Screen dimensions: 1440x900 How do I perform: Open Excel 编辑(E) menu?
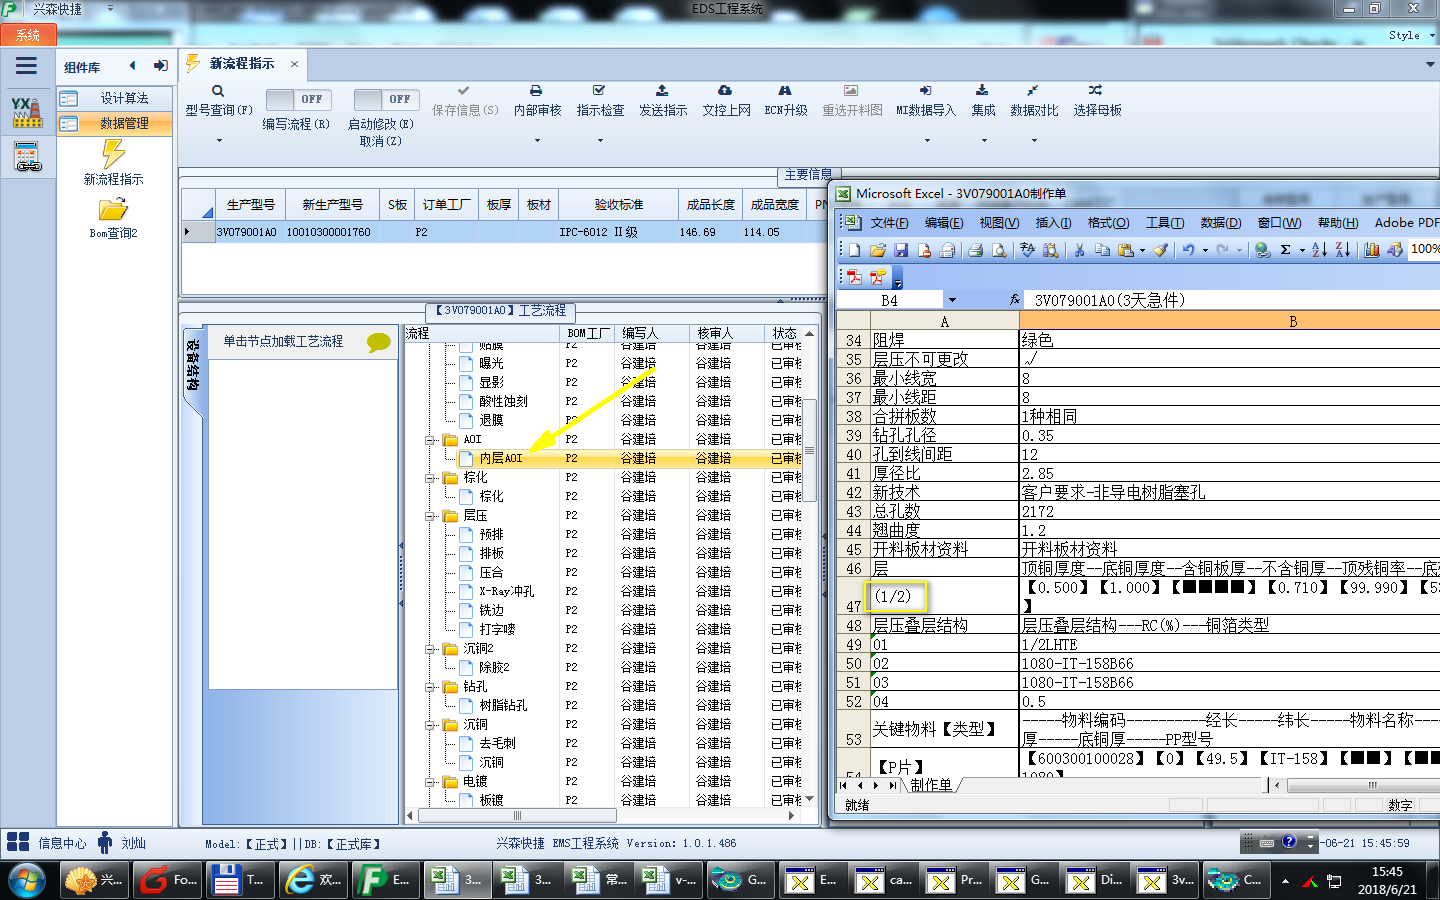point(944,223)
